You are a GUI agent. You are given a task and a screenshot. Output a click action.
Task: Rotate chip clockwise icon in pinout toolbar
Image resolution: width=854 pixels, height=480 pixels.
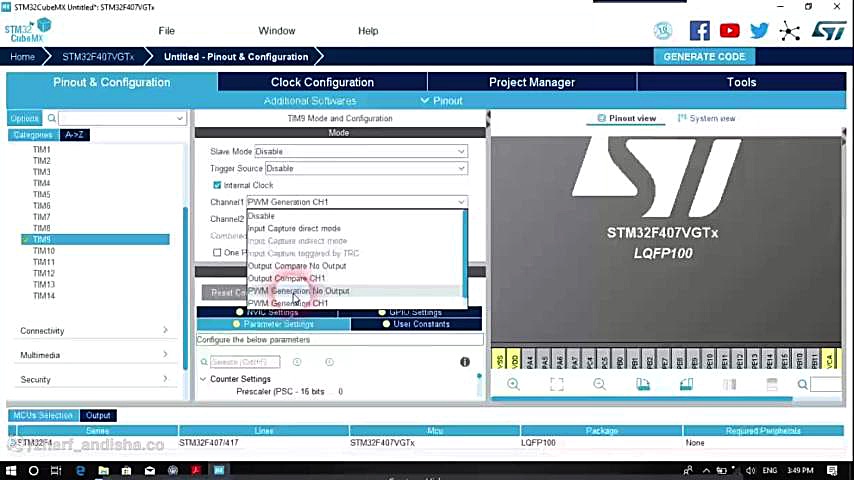[x=643, y=384]
